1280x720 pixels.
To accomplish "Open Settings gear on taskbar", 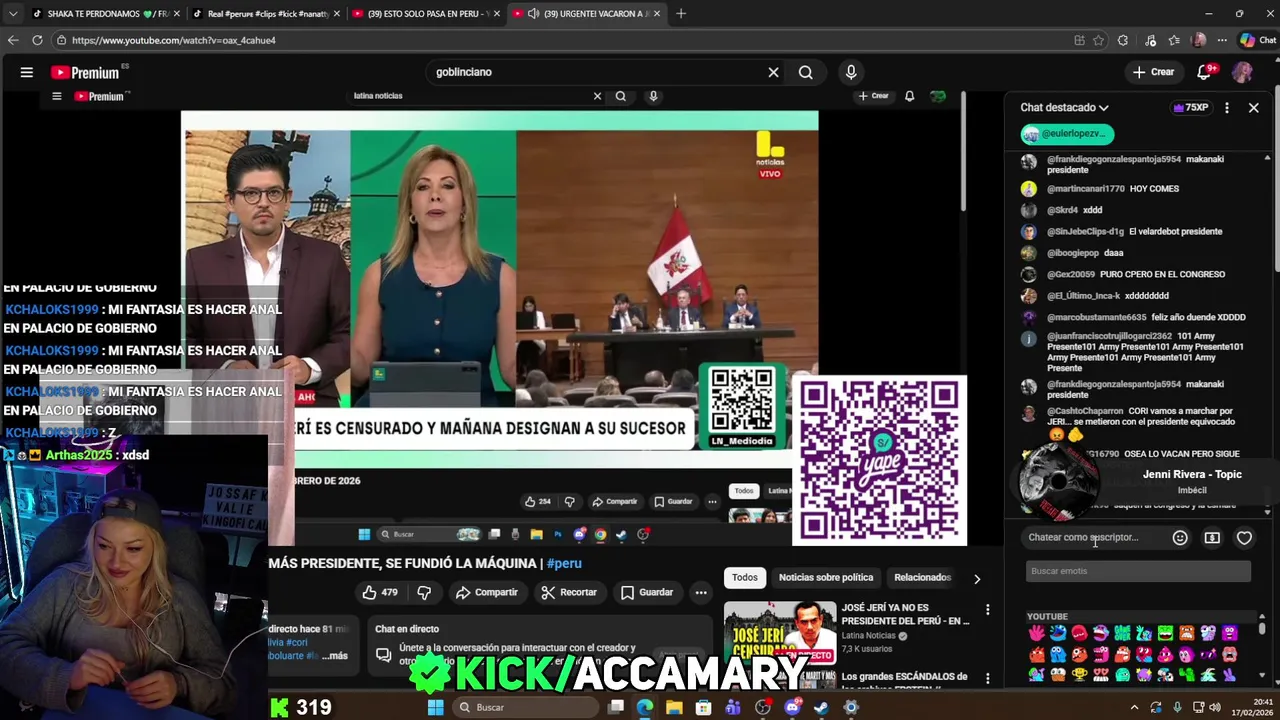I will click(x=851, y=707).
